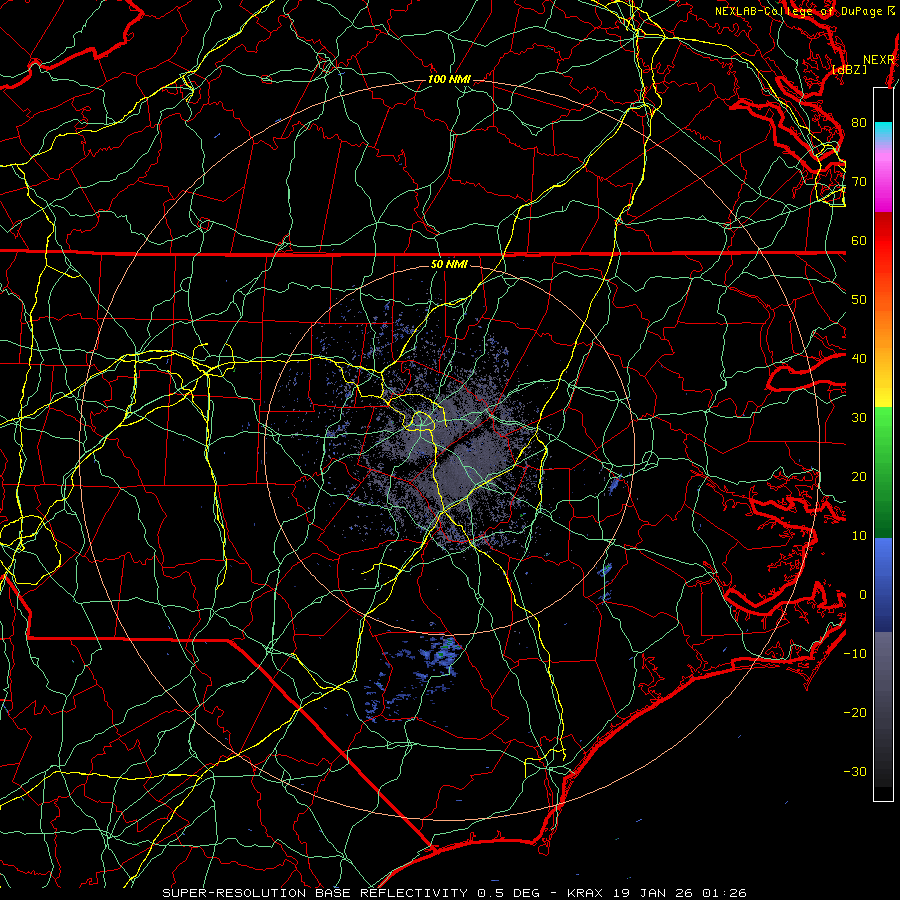Click the 20 value on the dBZ scale

click(859, 477)
